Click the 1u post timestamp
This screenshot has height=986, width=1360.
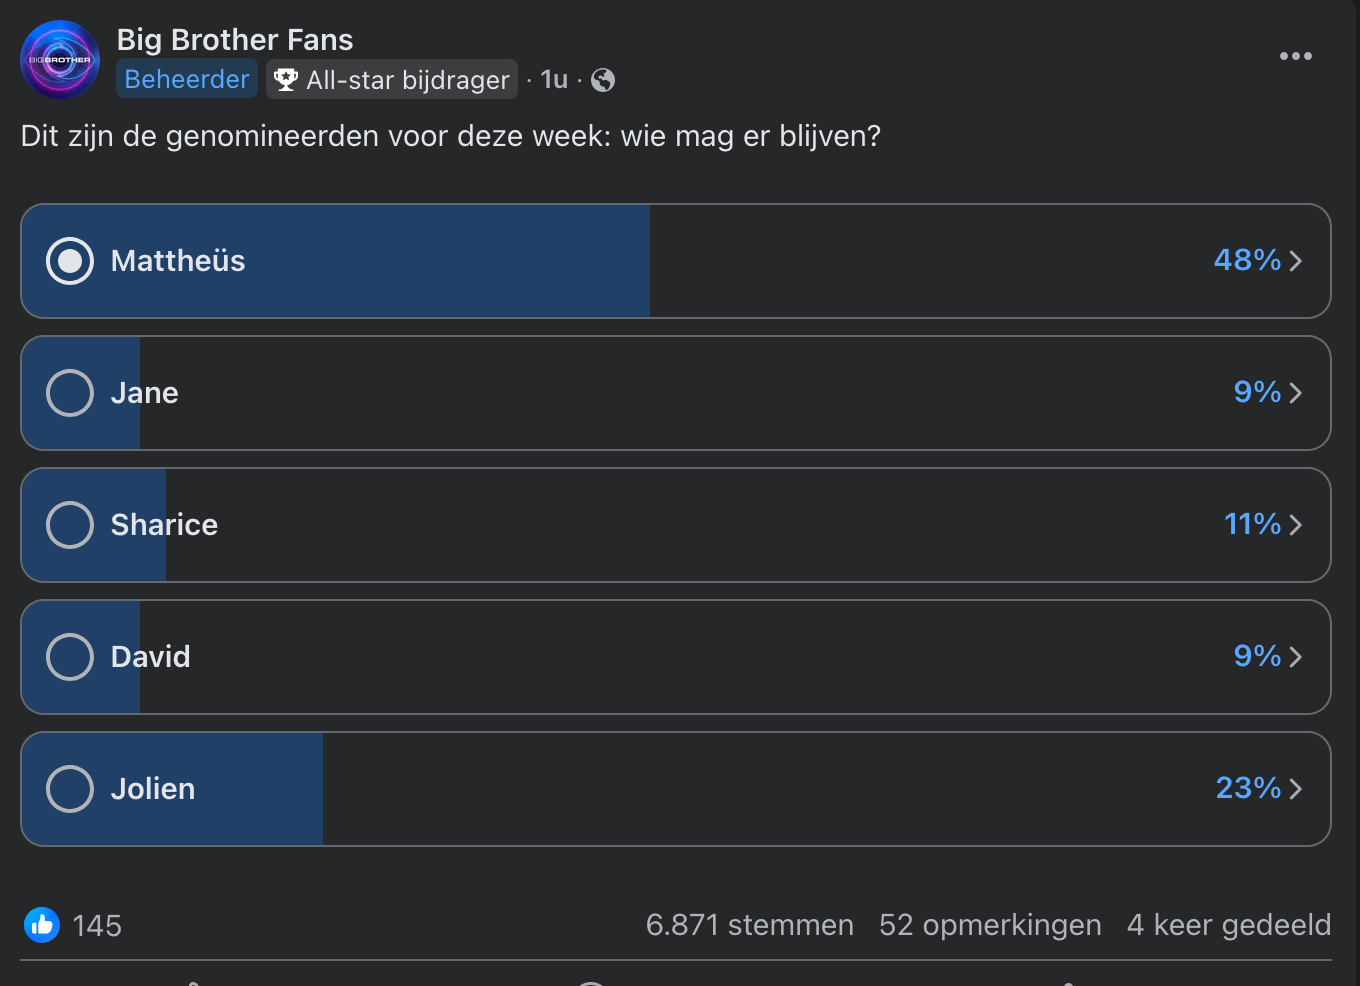[554, 79]
